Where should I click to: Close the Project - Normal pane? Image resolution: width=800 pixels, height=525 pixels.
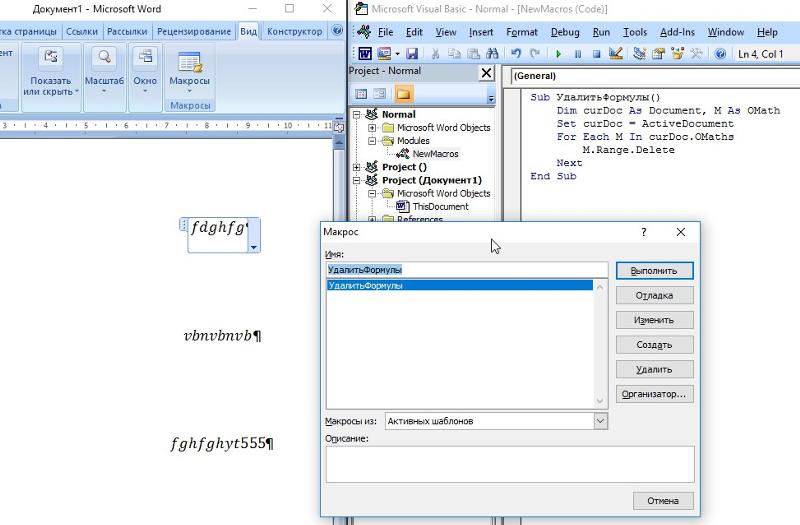[x=486, y=73]
